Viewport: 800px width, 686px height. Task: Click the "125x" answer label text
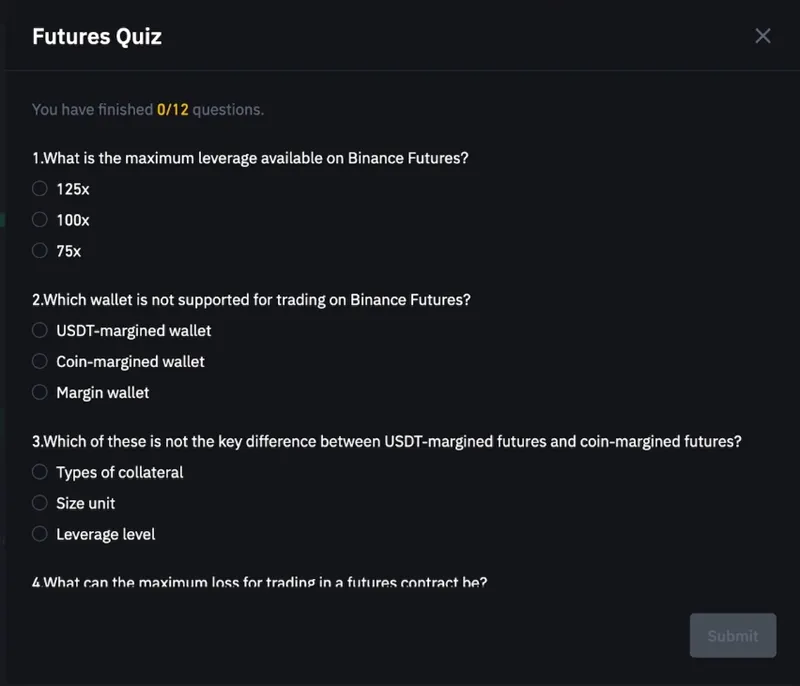tap(73, 188)
